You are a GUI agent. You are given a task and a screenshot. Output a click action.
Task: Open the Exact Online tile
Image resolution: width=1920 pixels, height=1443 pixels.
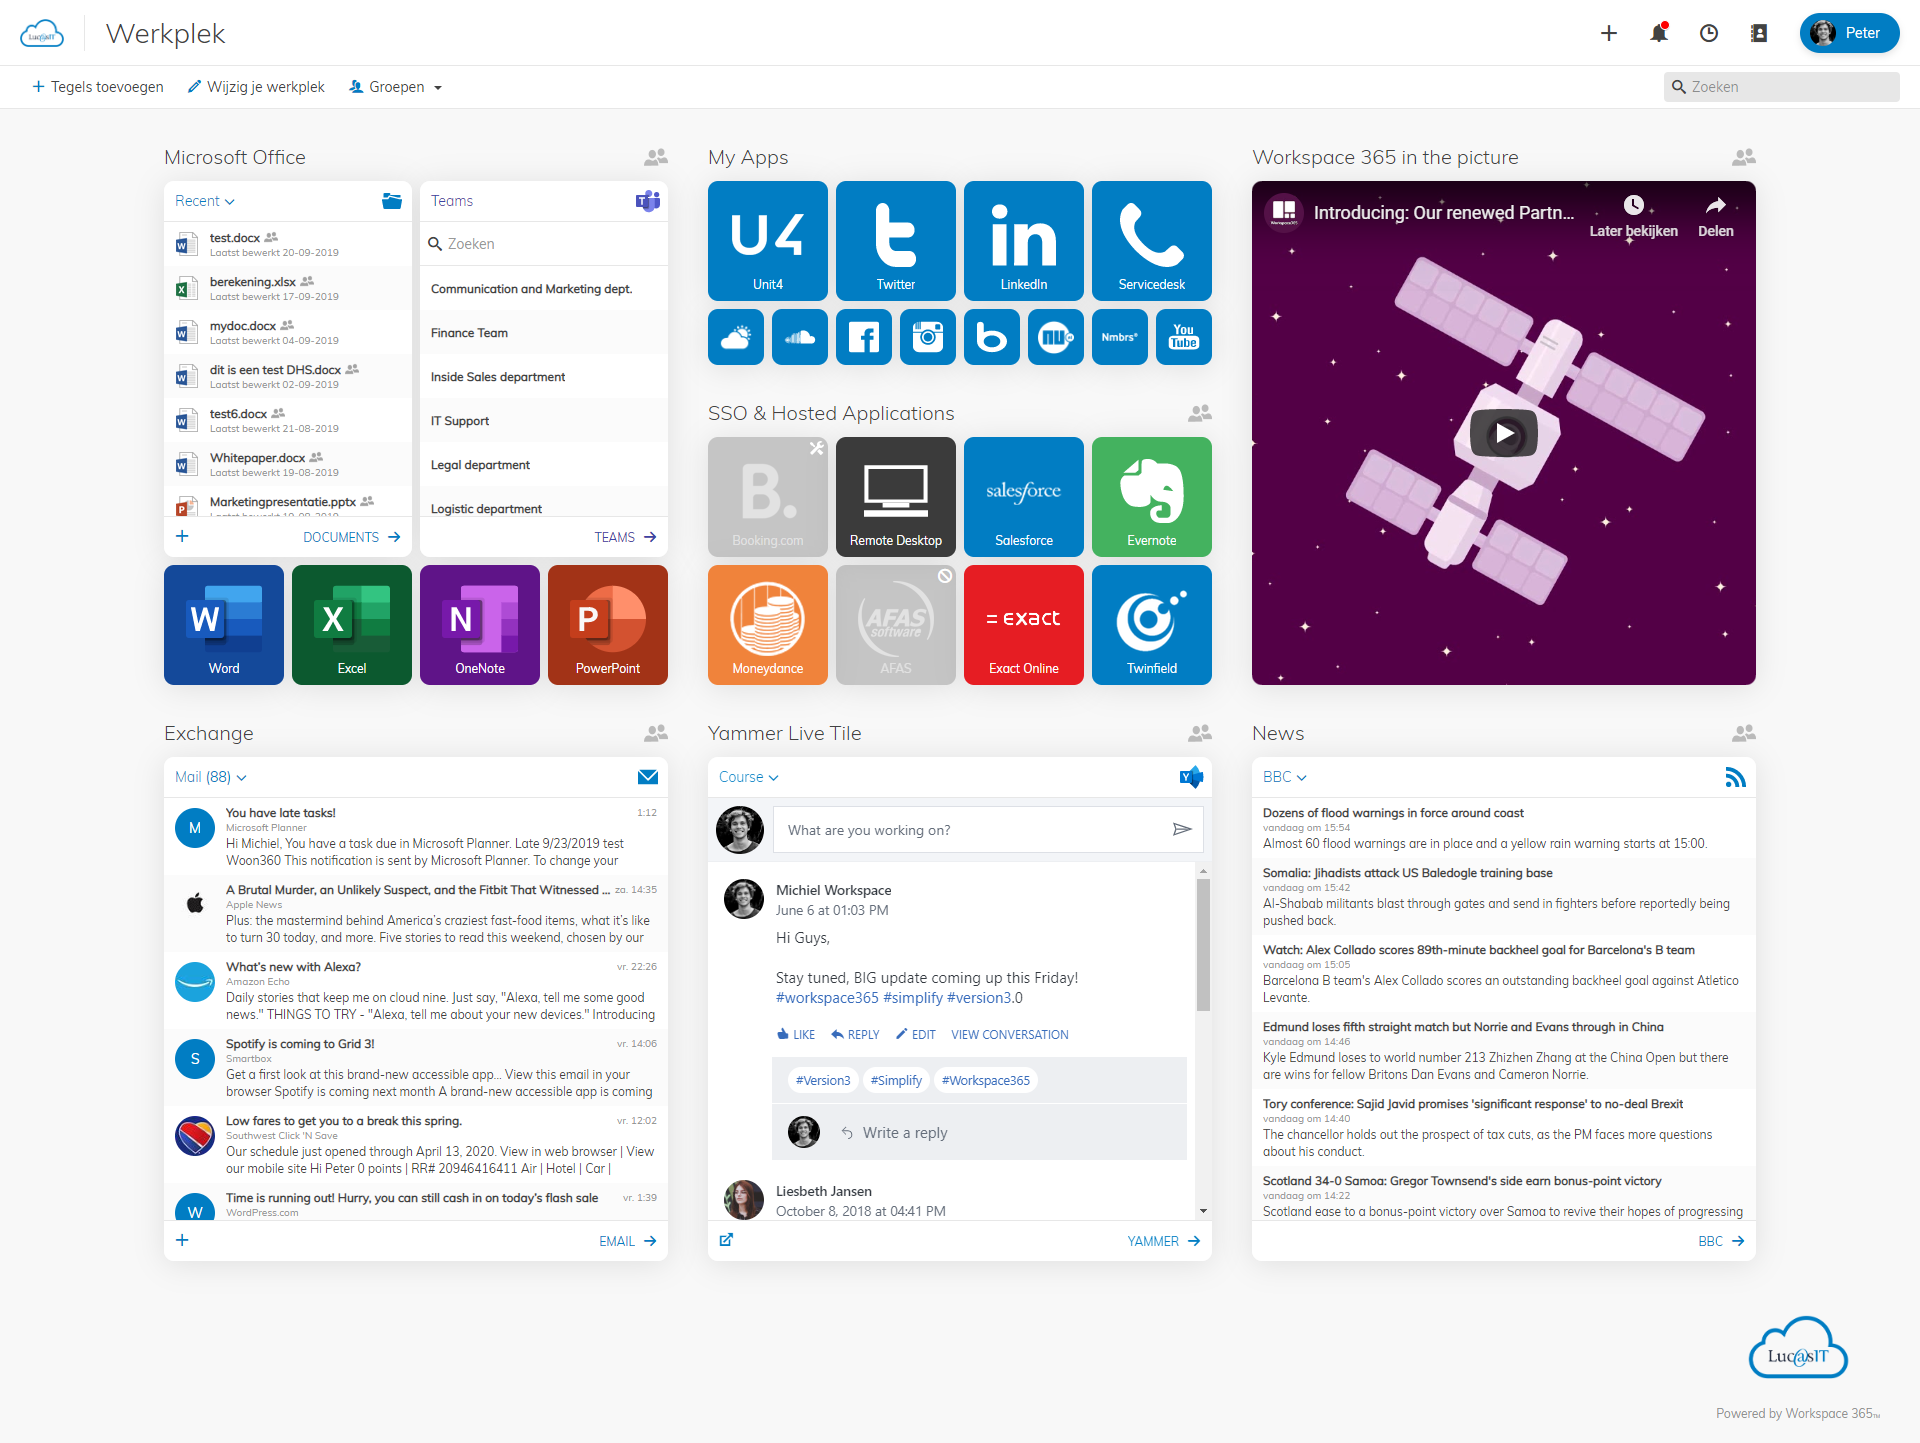pos(1024,625)
